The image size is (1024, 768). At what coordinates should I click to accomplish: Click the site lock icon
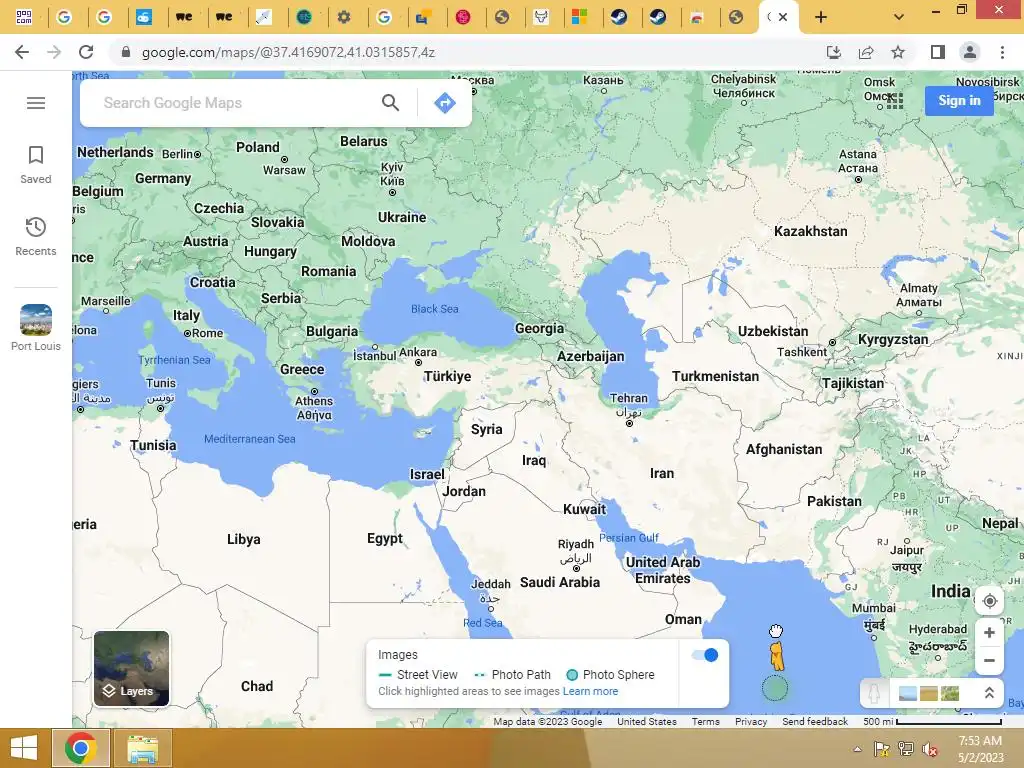coord(125,52)
